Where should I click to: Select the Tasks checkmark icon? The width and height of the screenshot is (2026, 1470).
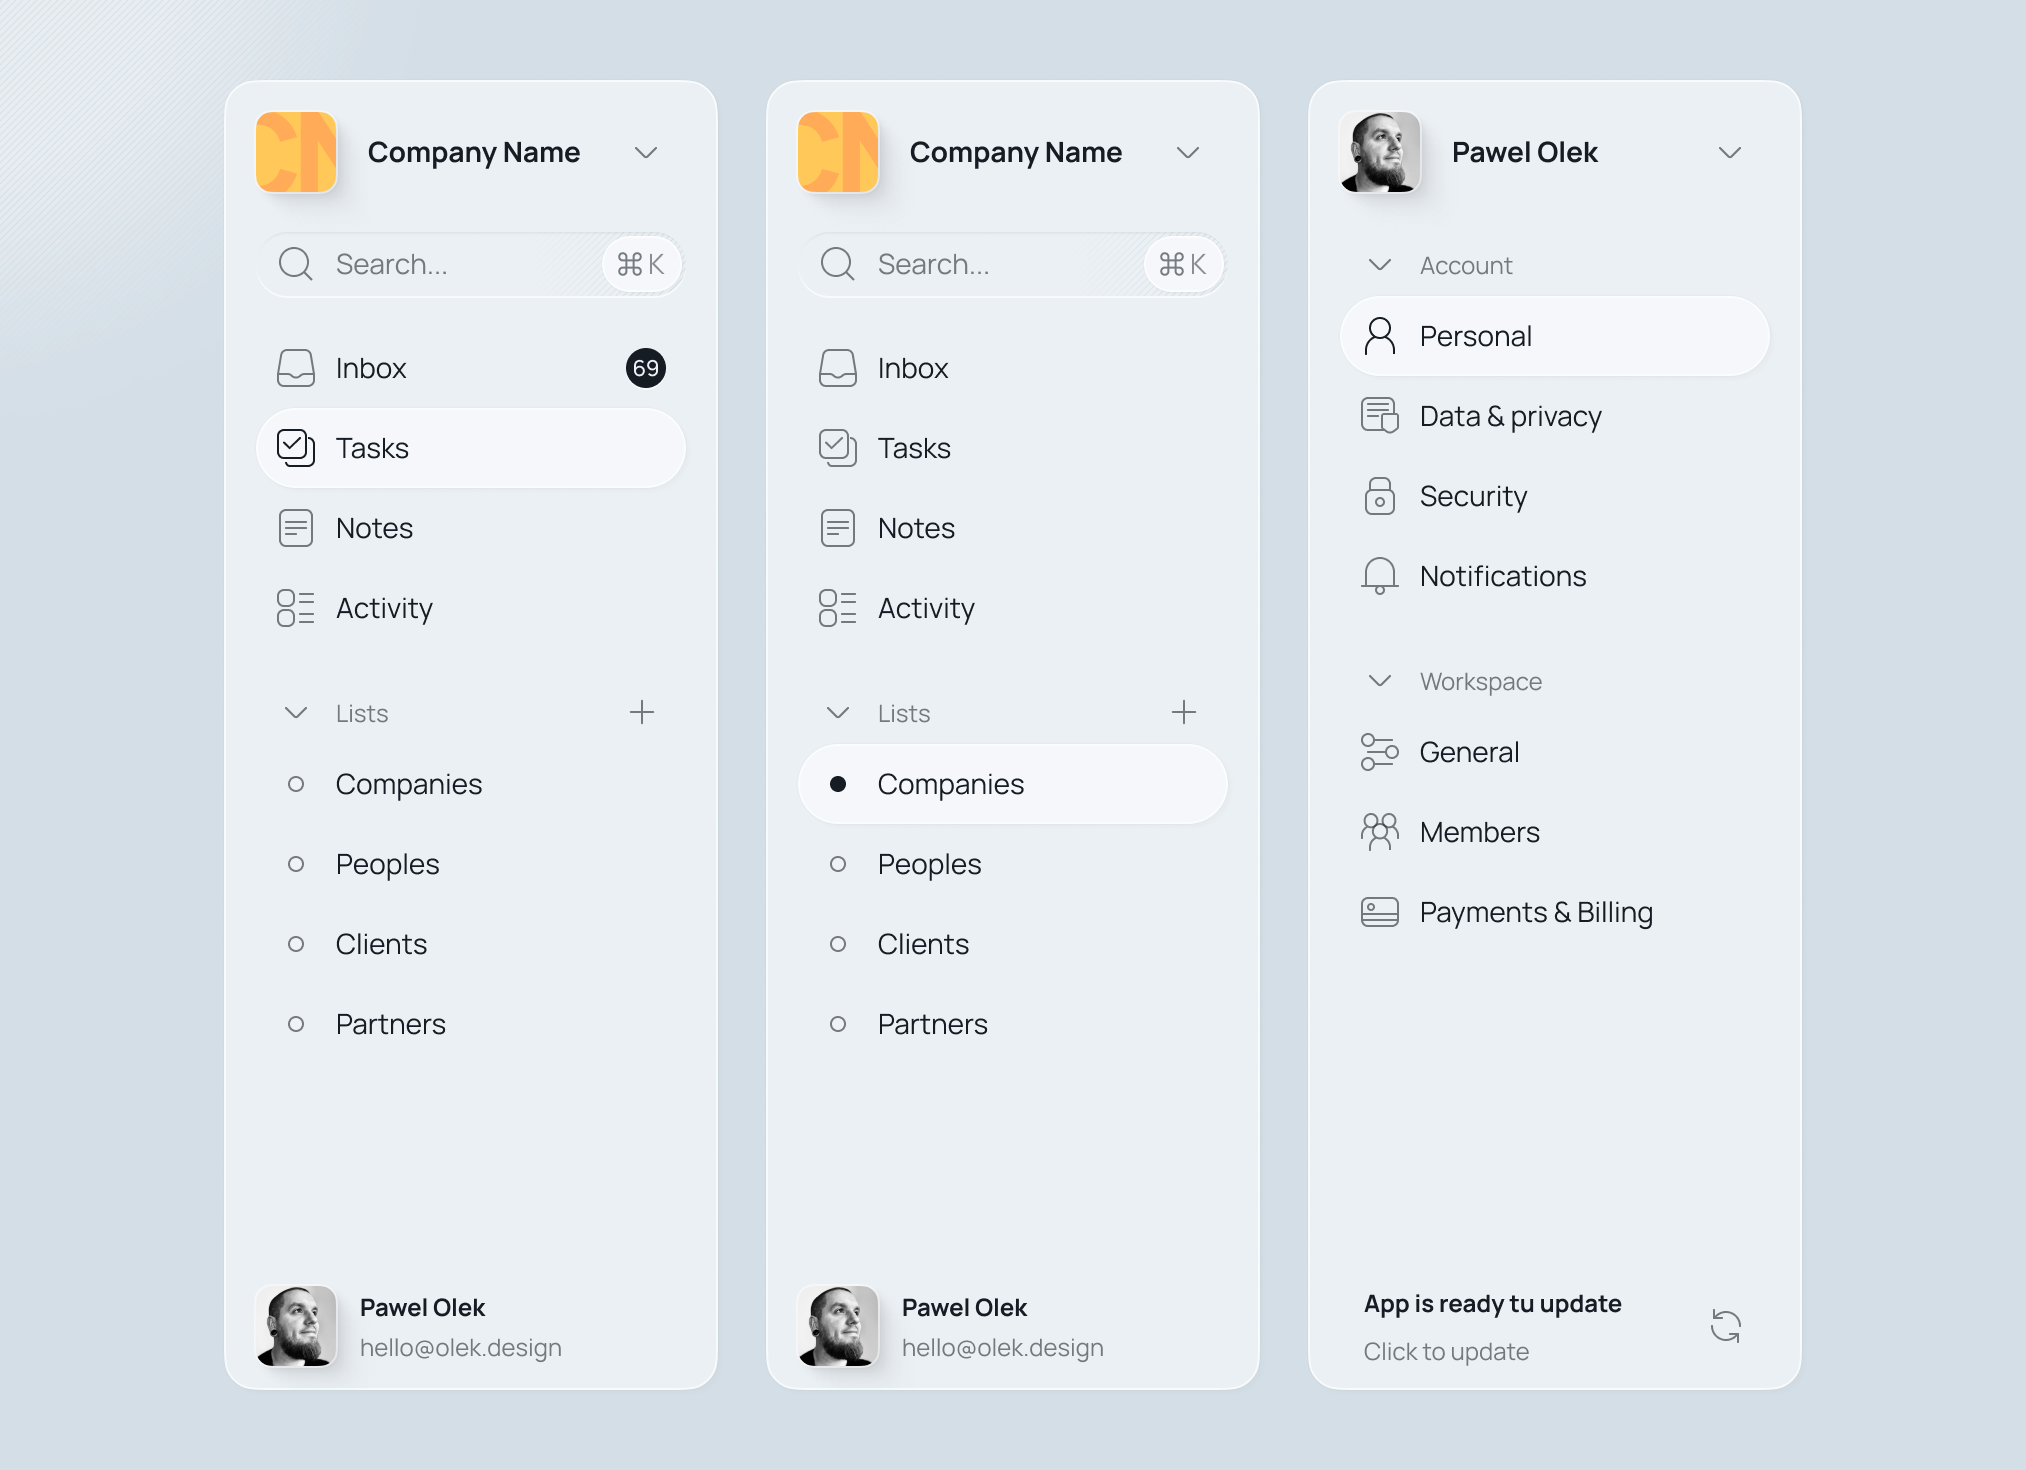pos(295,448)
